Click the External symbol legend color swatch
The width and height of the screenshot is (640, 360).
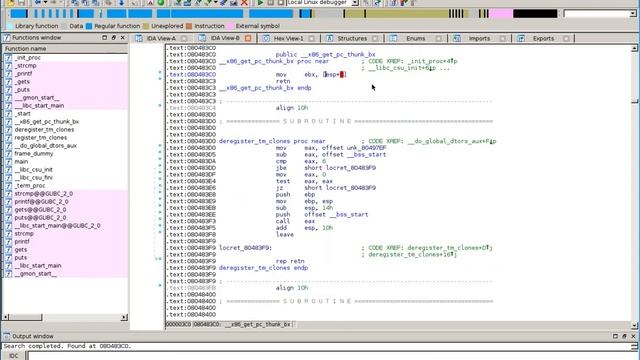(x=231, y=26)
